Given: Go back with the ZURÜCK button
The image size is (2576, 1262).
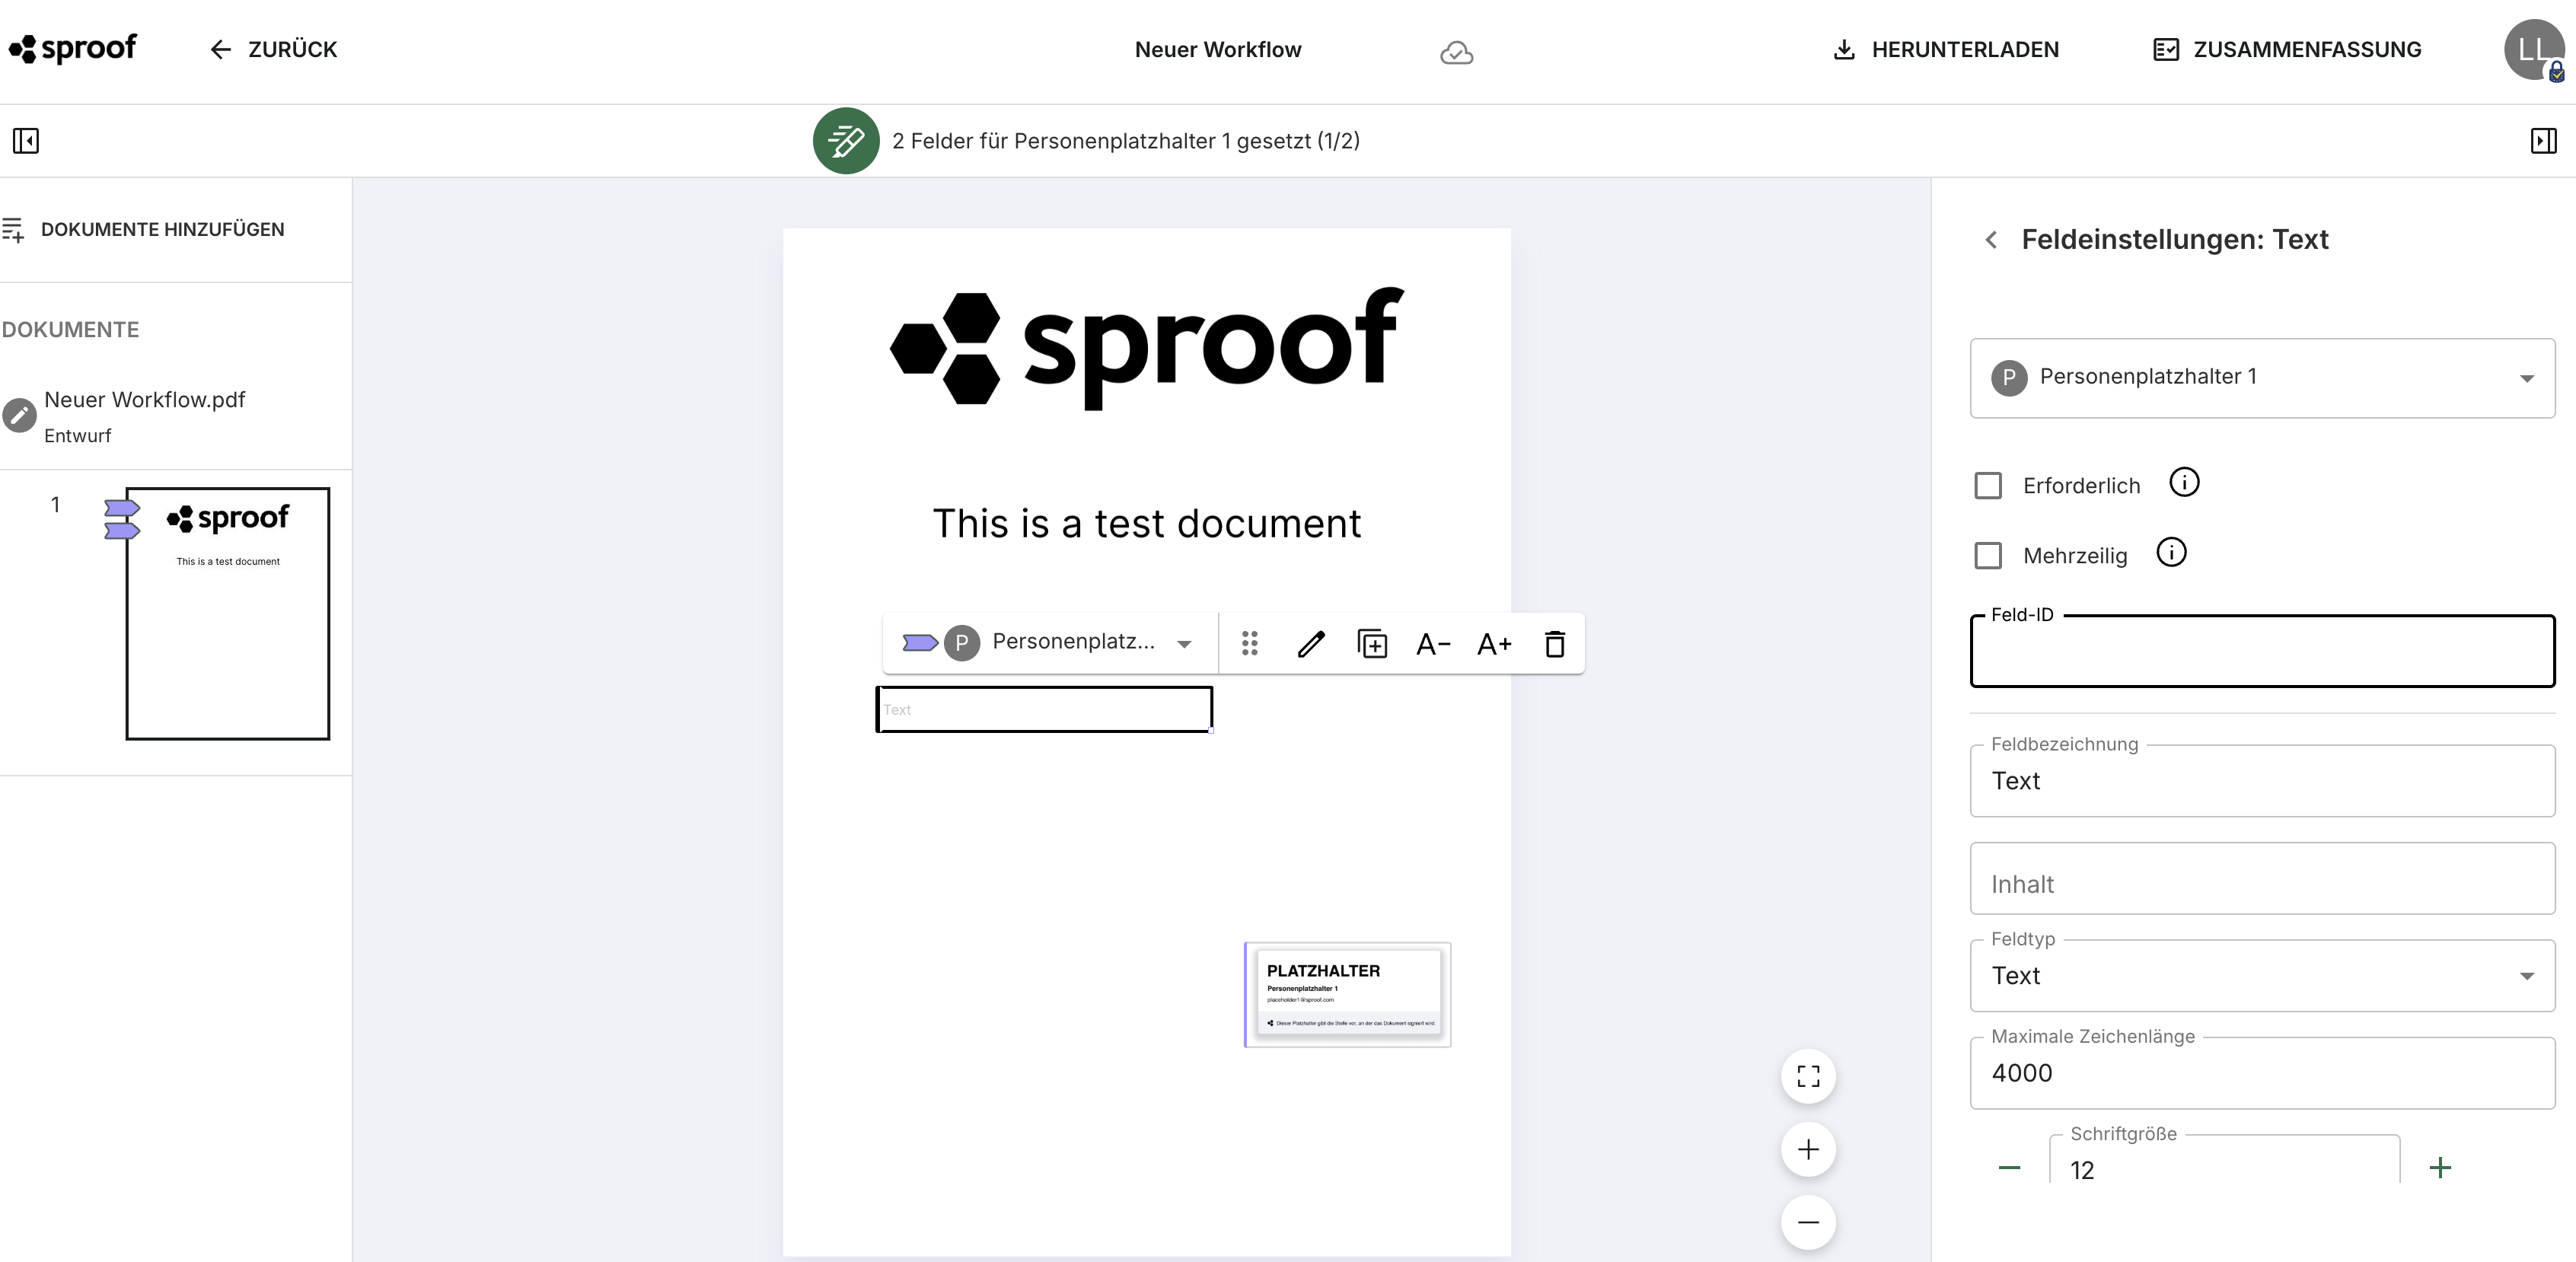Looking at the screenshot, I should 273,50.
